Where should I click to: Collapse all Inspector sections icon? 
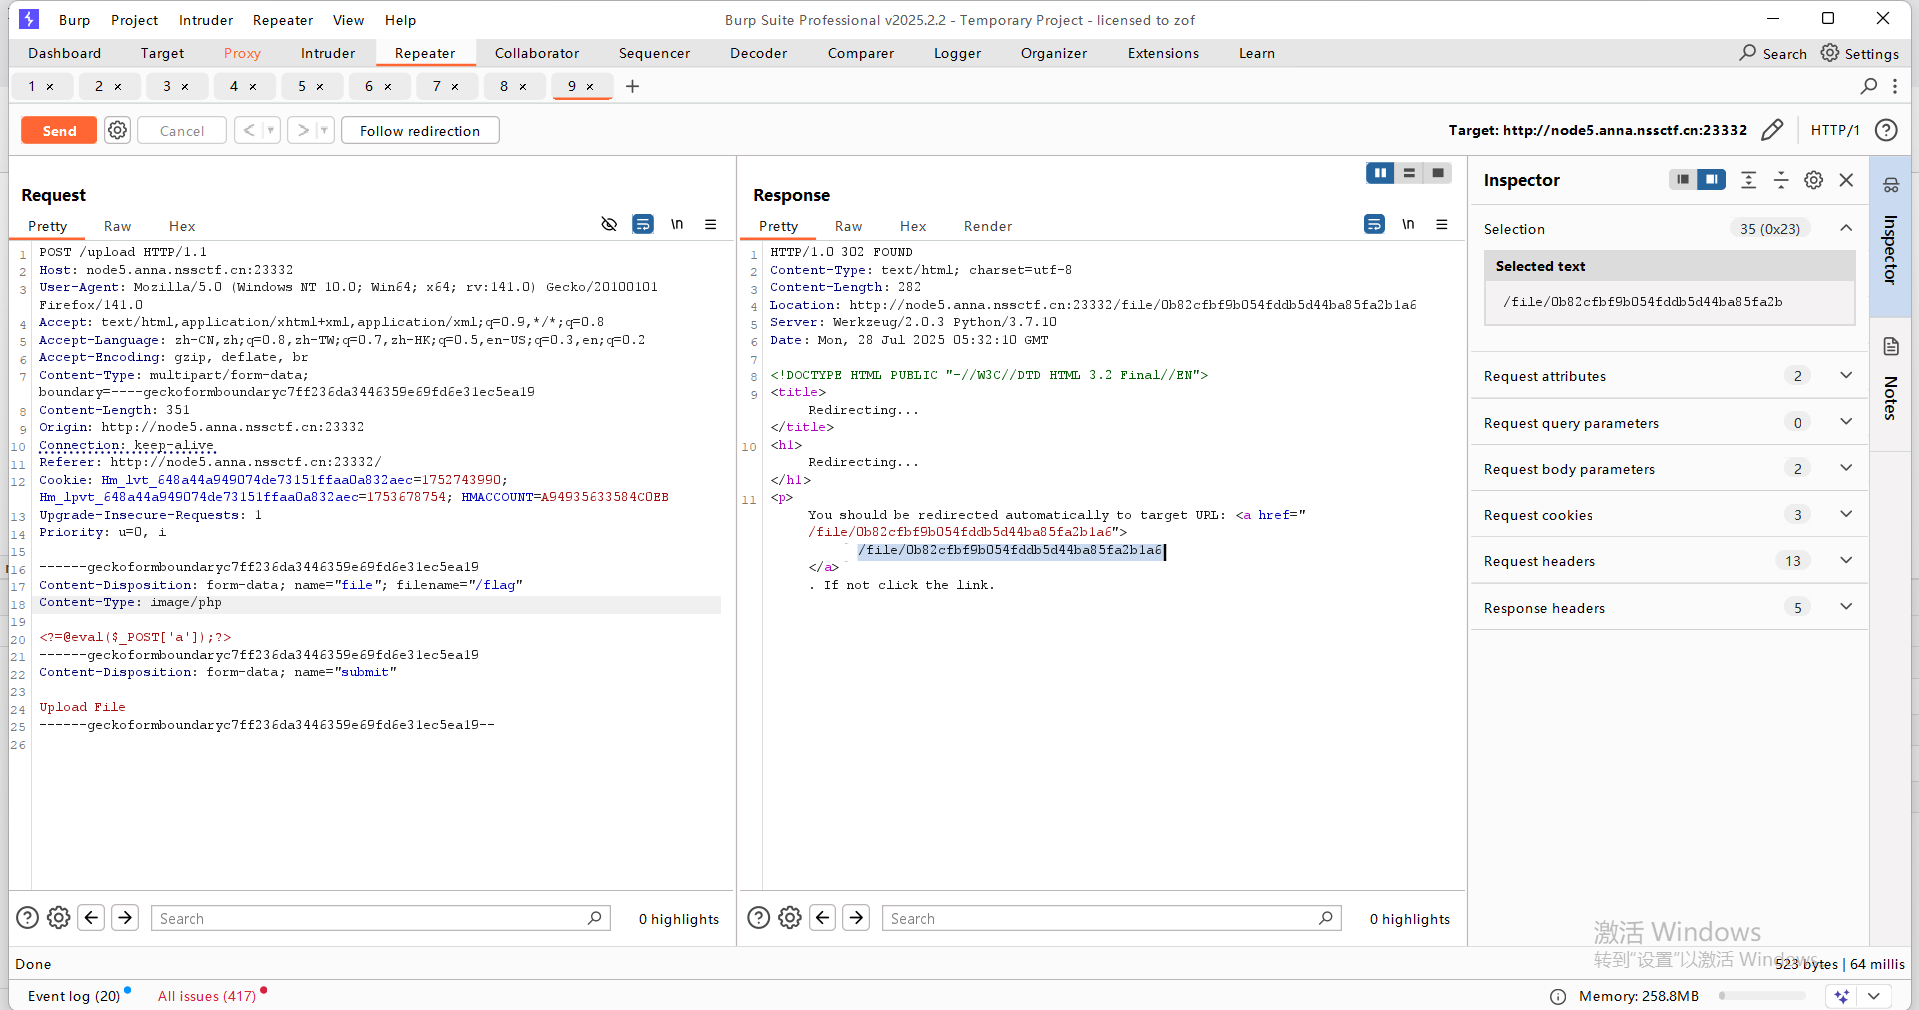pos(1781,180)
